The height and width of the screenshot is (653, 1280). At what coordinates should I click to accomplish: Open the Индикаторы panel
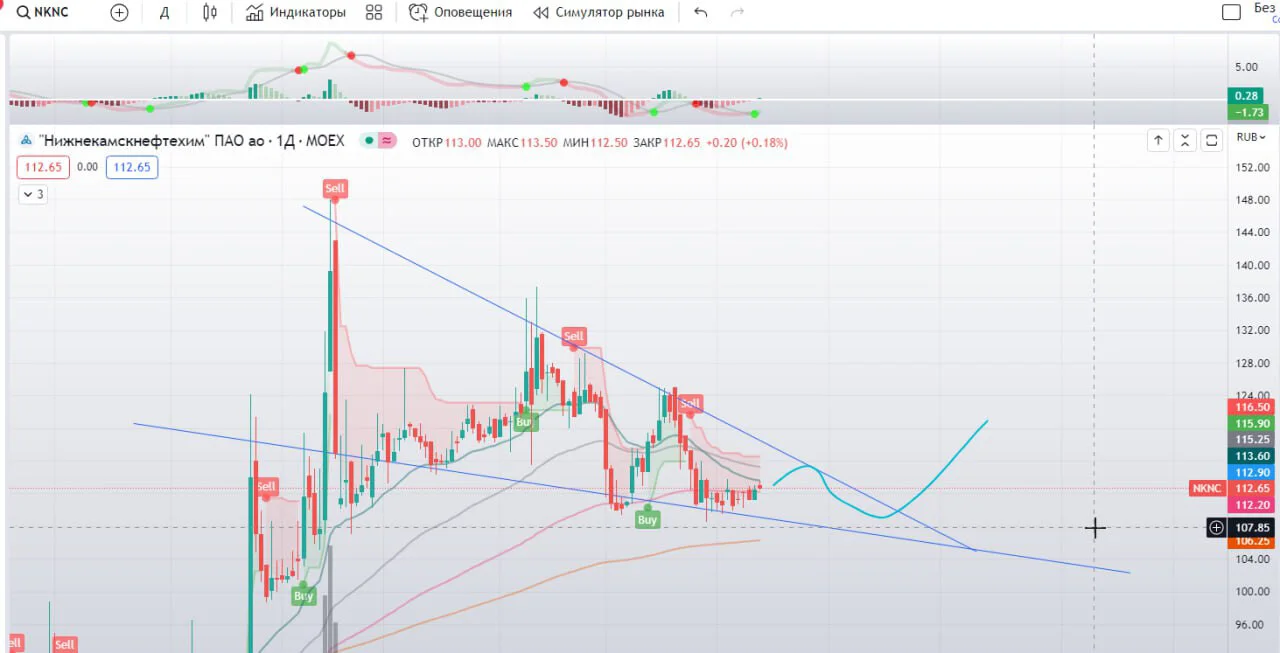point(295,12)
